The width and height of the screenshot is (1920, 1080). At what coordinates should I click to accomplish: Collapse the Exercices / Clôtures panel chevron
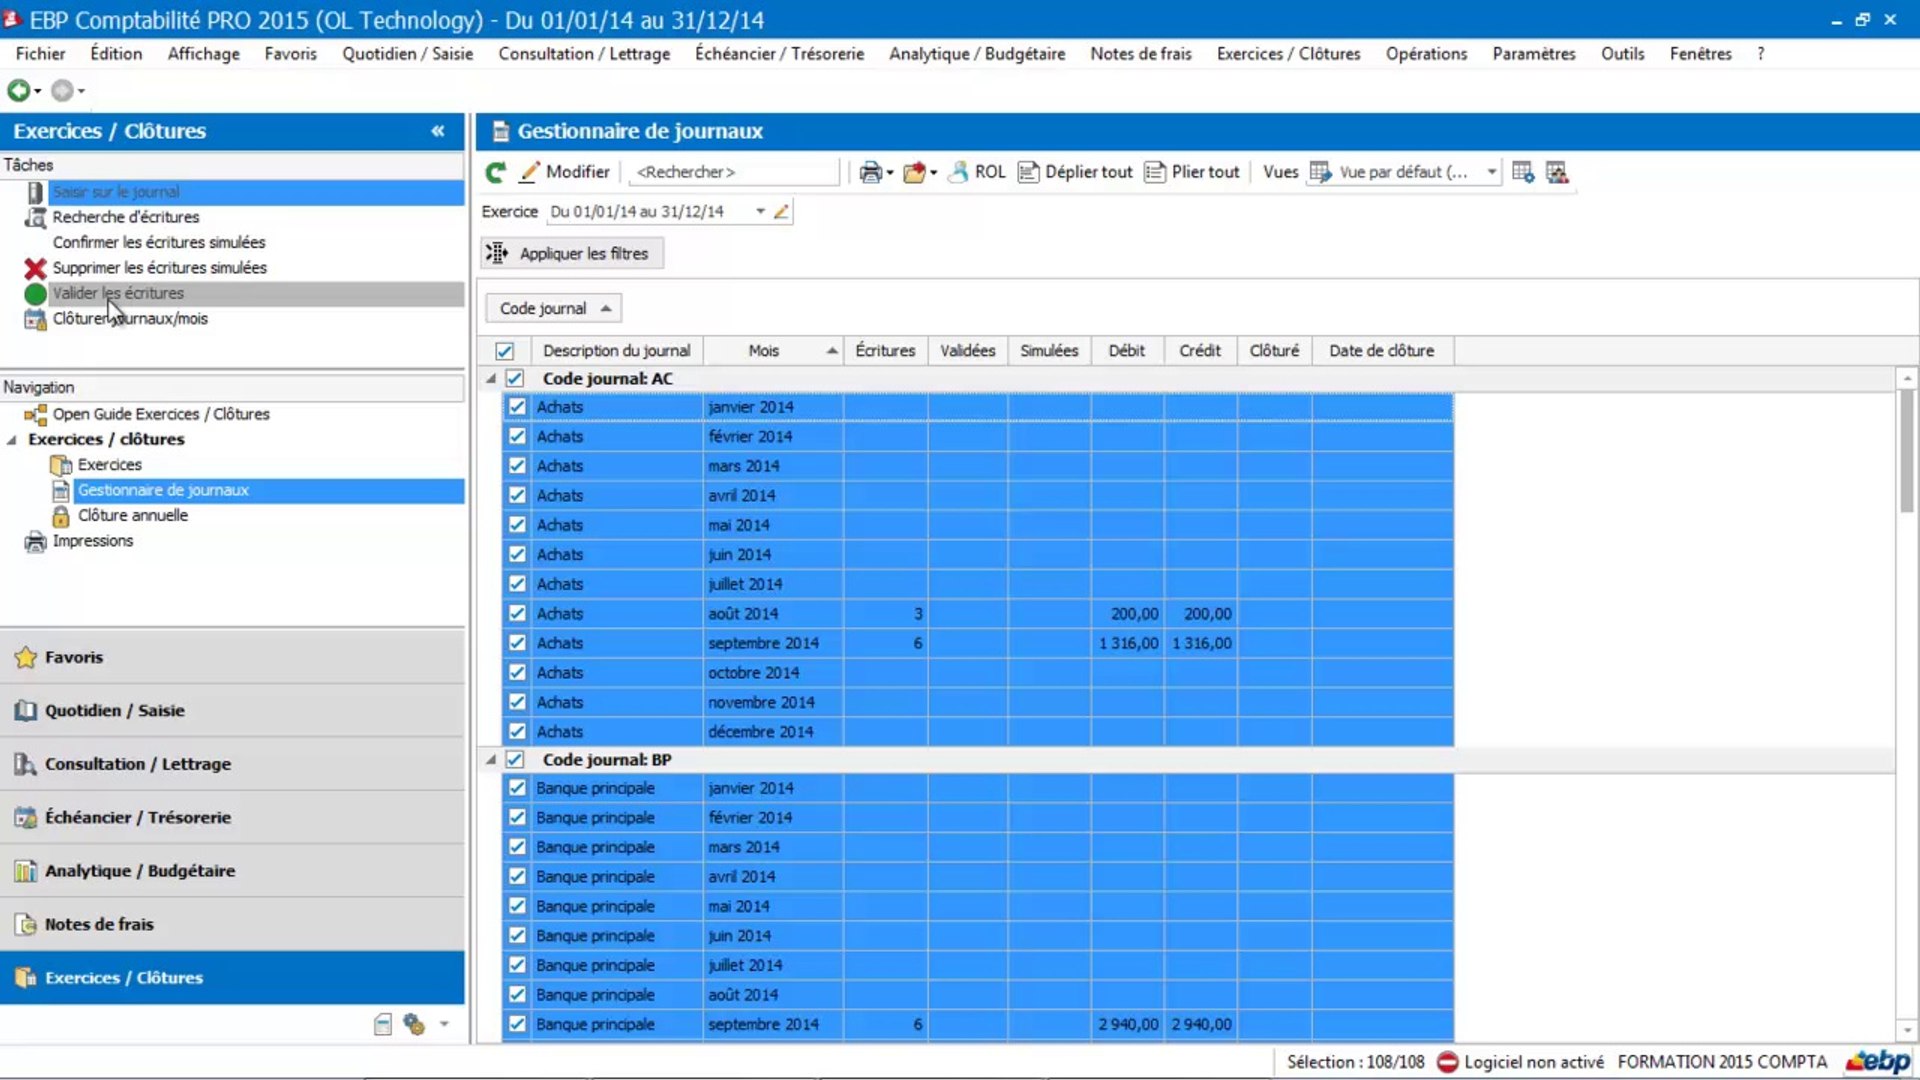(438, 131)
